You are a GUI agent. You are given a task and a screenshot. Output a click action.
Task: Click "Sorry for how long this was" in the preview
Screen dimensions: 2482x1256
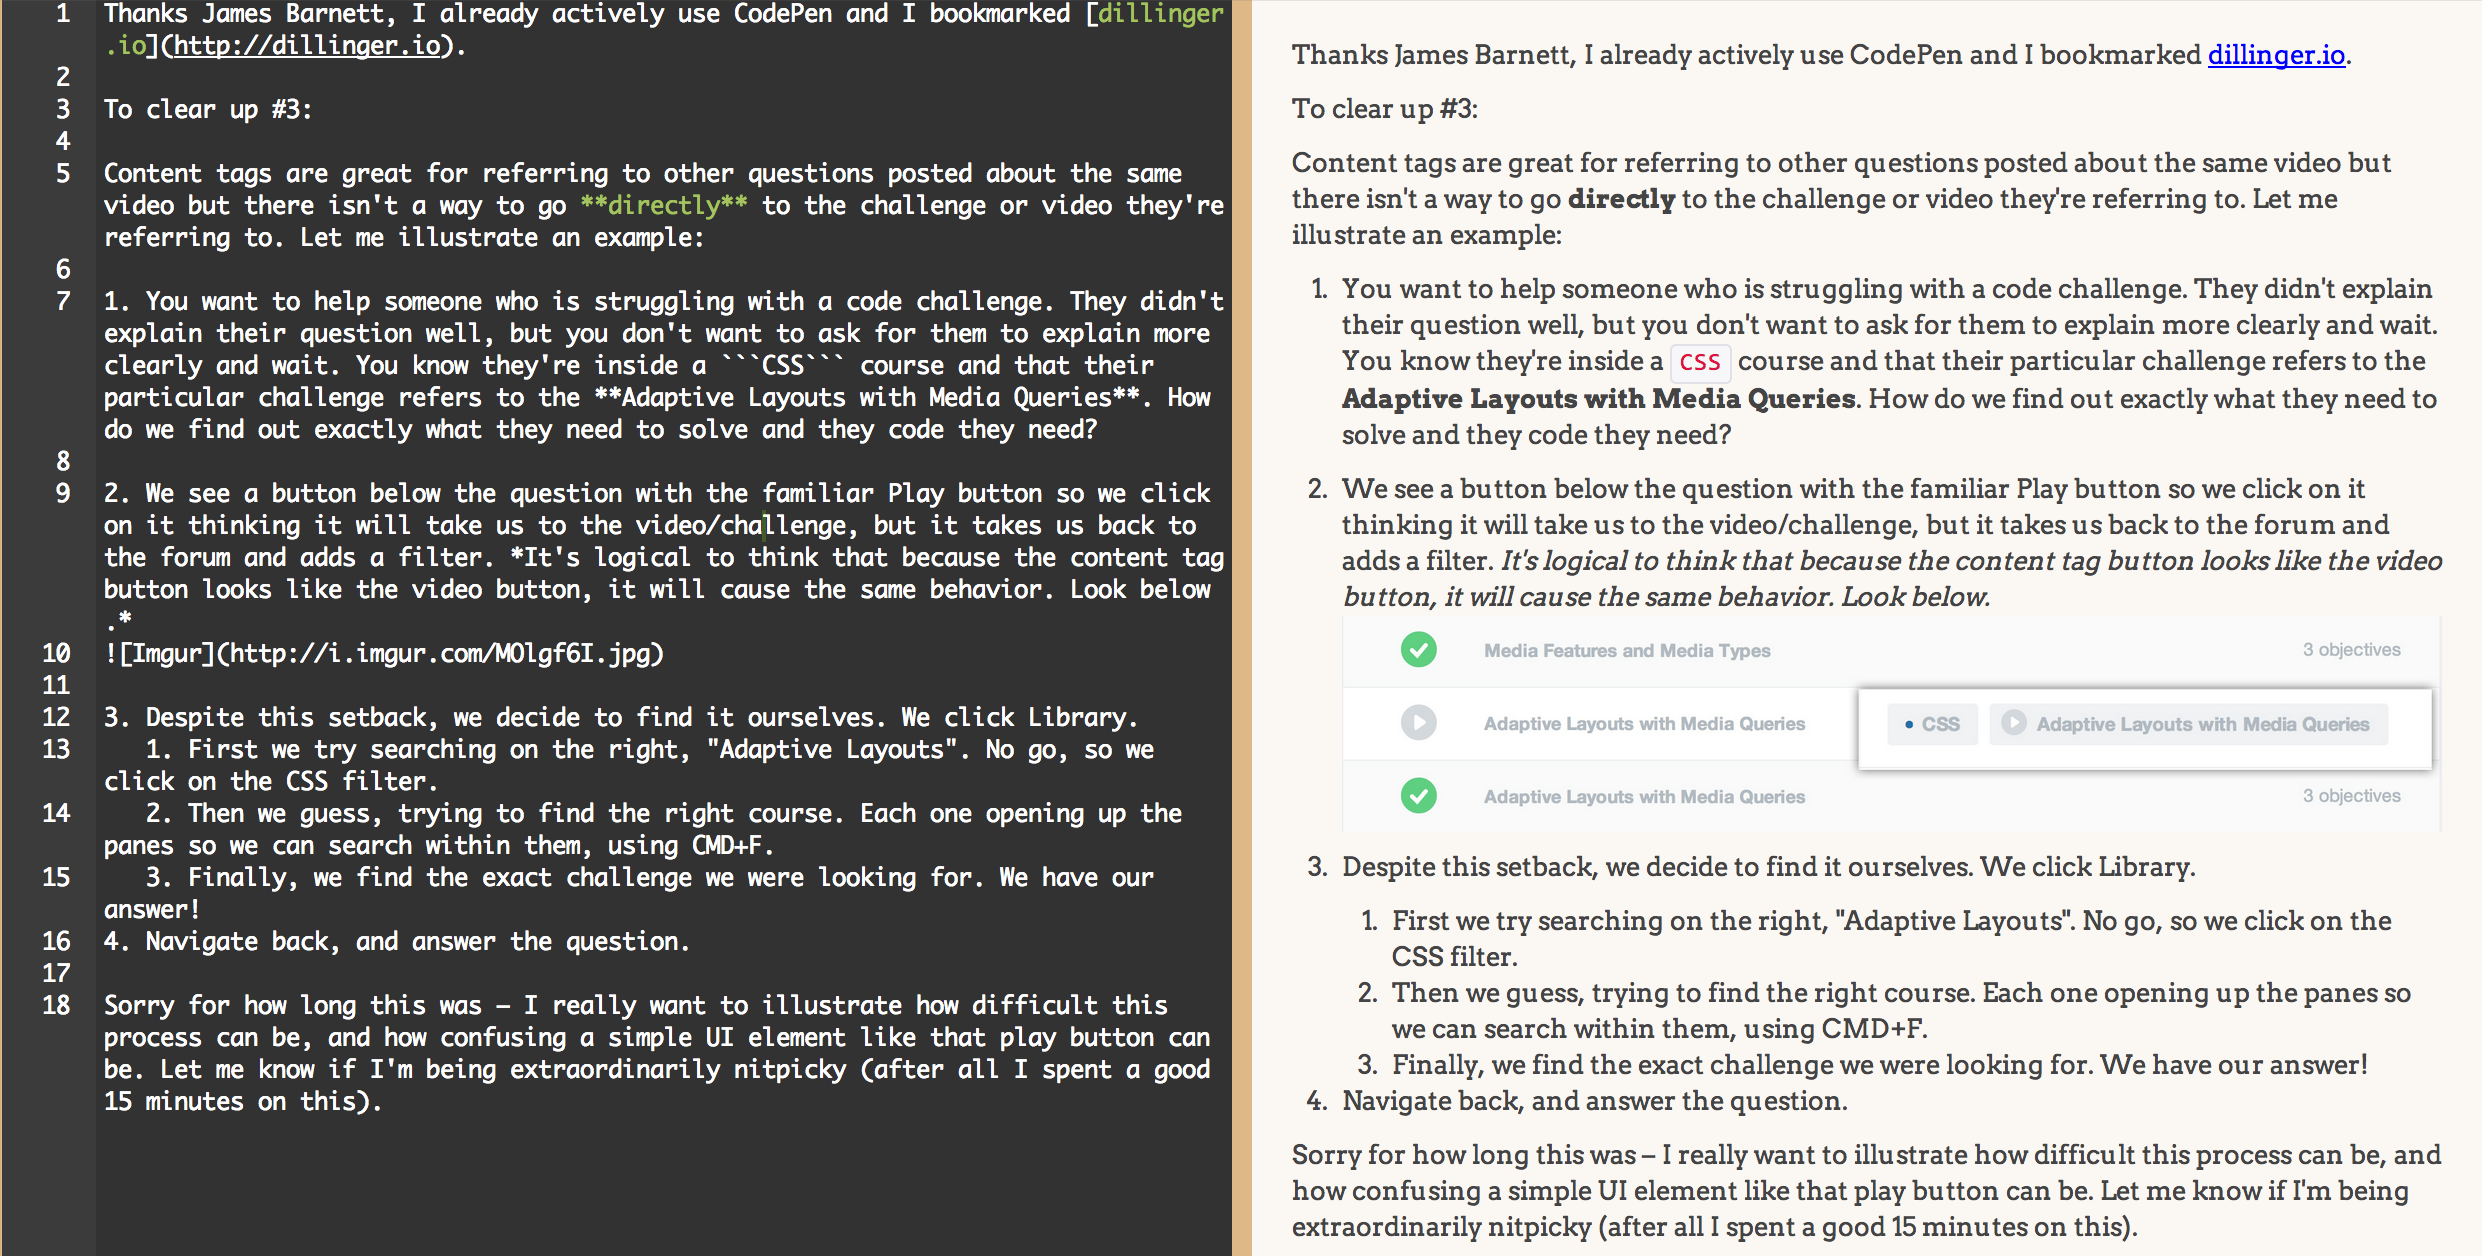(1465, 1155)
